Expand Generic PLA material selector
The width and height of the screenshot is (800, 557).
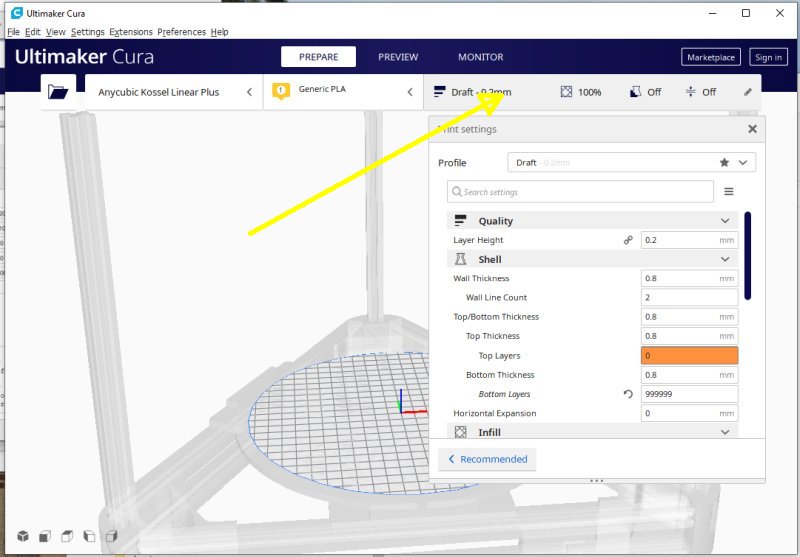(343, 92)
